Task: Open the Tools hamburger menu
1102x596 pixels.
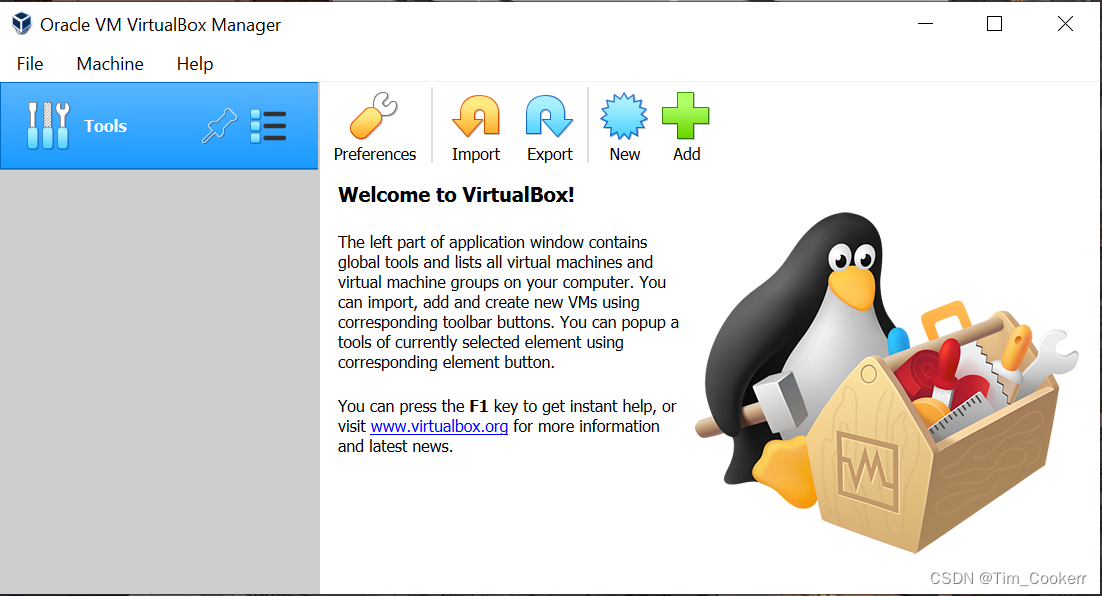Action: pos(268,125)
